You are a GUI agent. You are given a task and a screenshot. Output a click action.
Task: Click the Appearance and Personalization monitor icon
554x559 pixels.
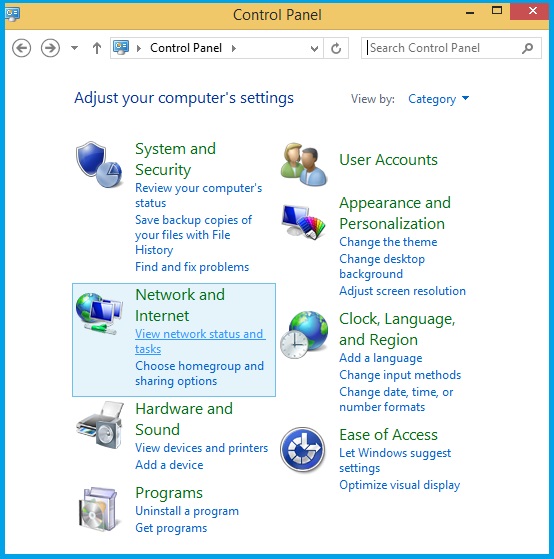303,222
